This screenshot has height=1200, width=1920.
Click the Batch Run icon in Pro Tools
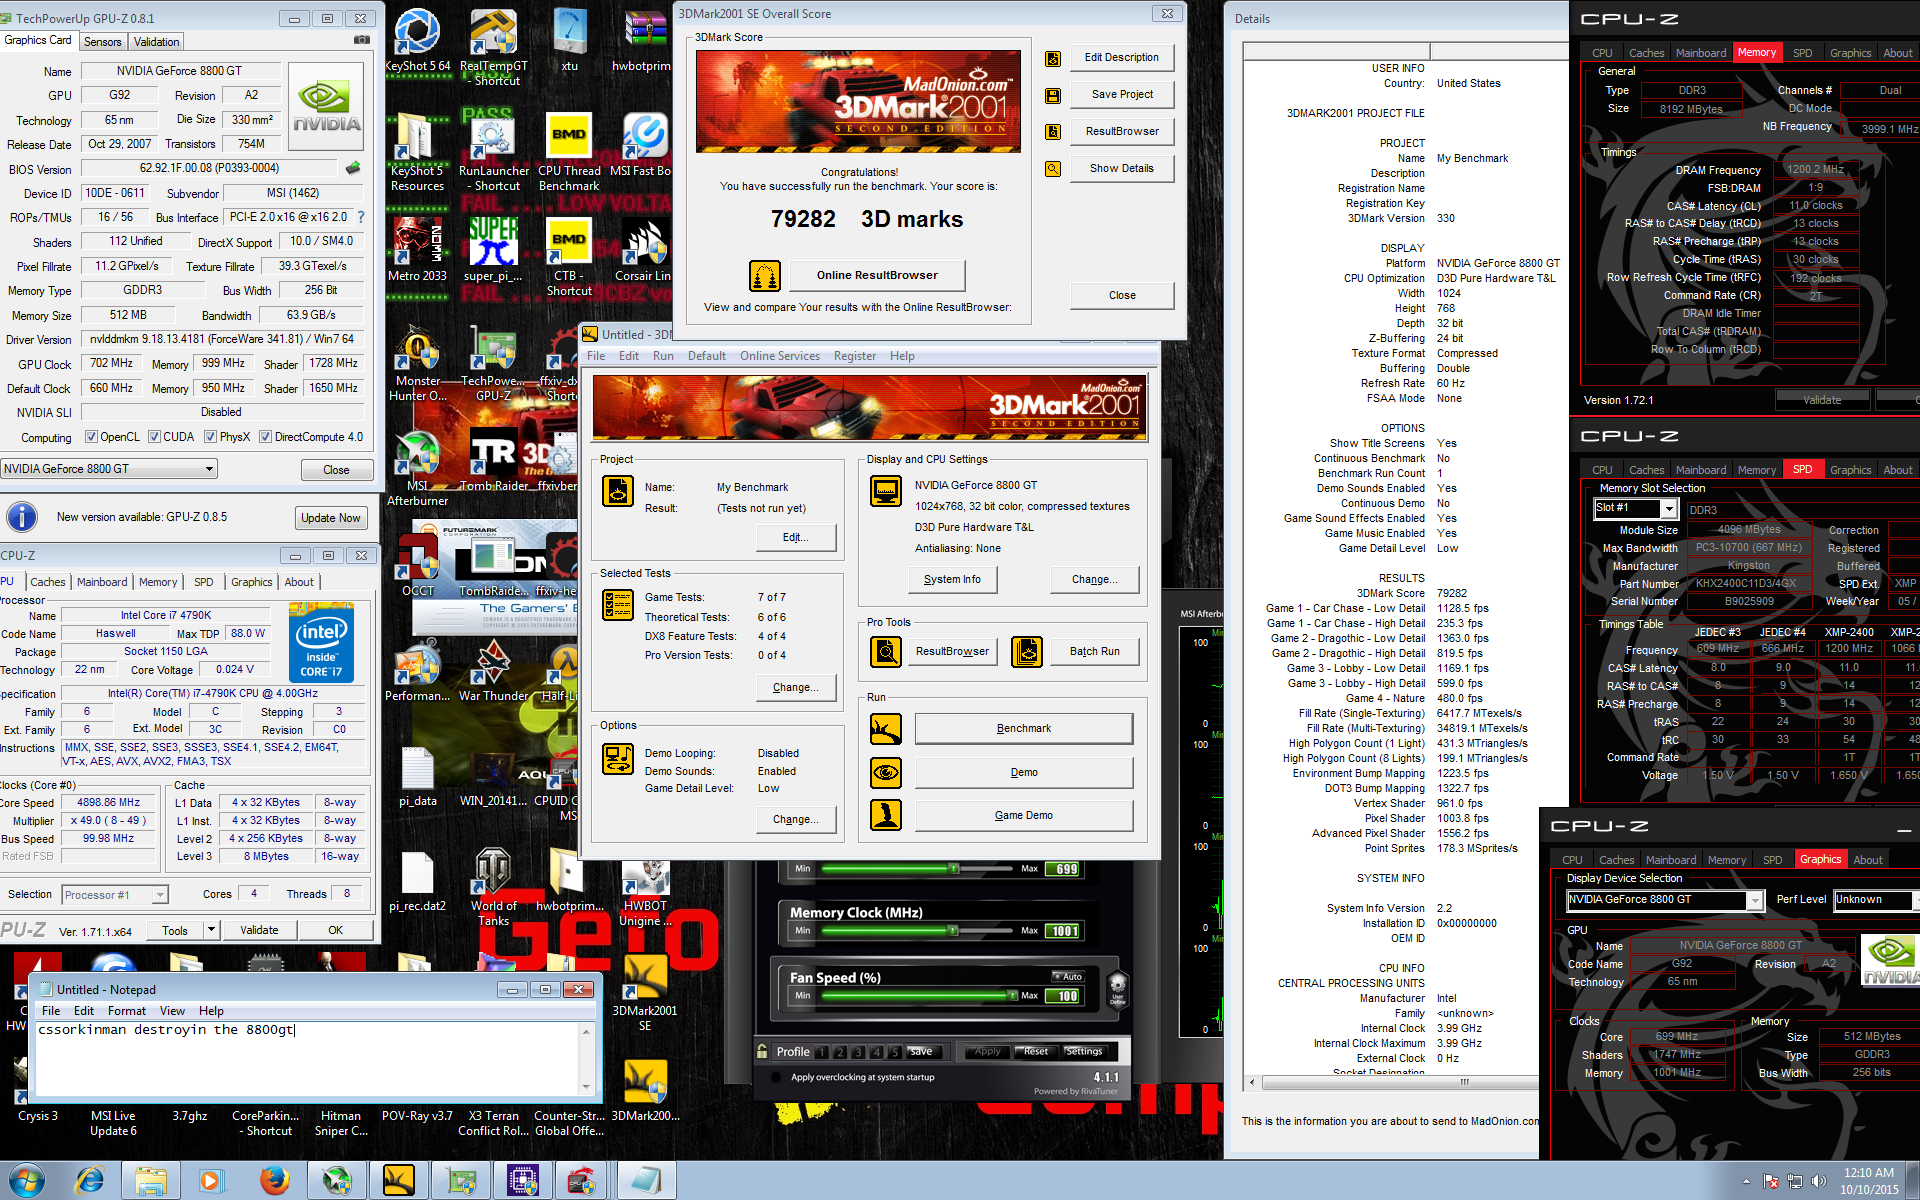(x=1027, y=652)
